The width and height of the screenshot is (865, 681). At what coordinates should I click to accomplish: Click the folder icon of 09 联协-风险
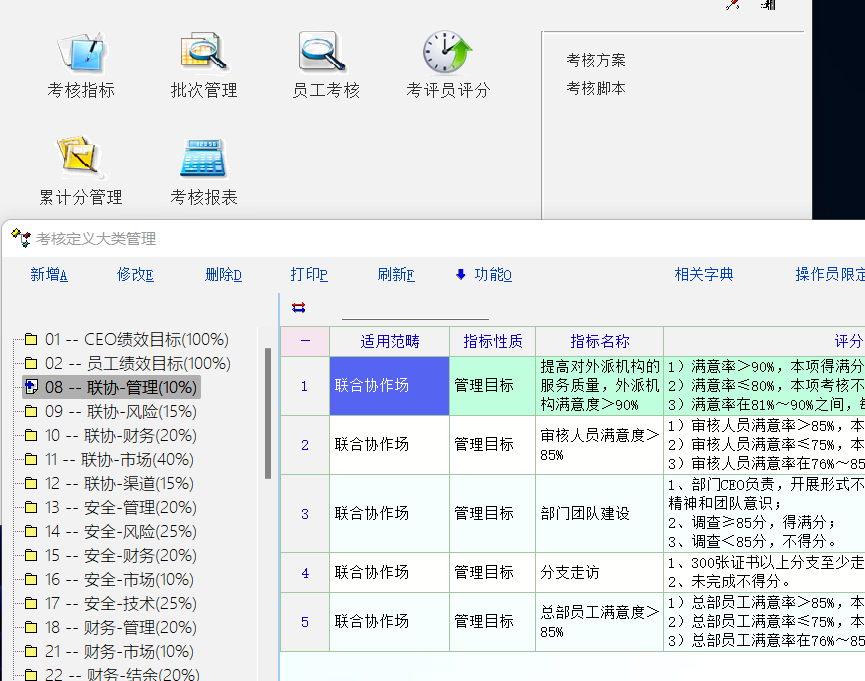[x=31, y=412]
